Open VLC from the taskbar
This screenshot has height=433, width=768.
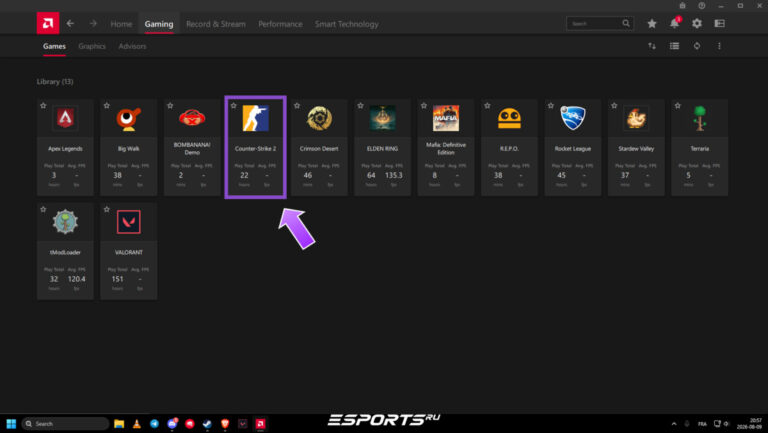click(x=137, y=424)
